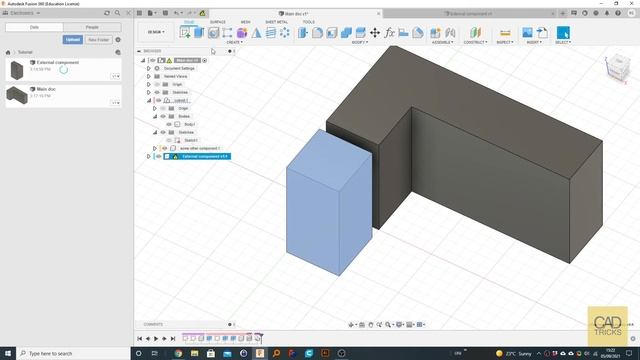
Task: Collapse the Bodies folder
Action: [155, 116]
